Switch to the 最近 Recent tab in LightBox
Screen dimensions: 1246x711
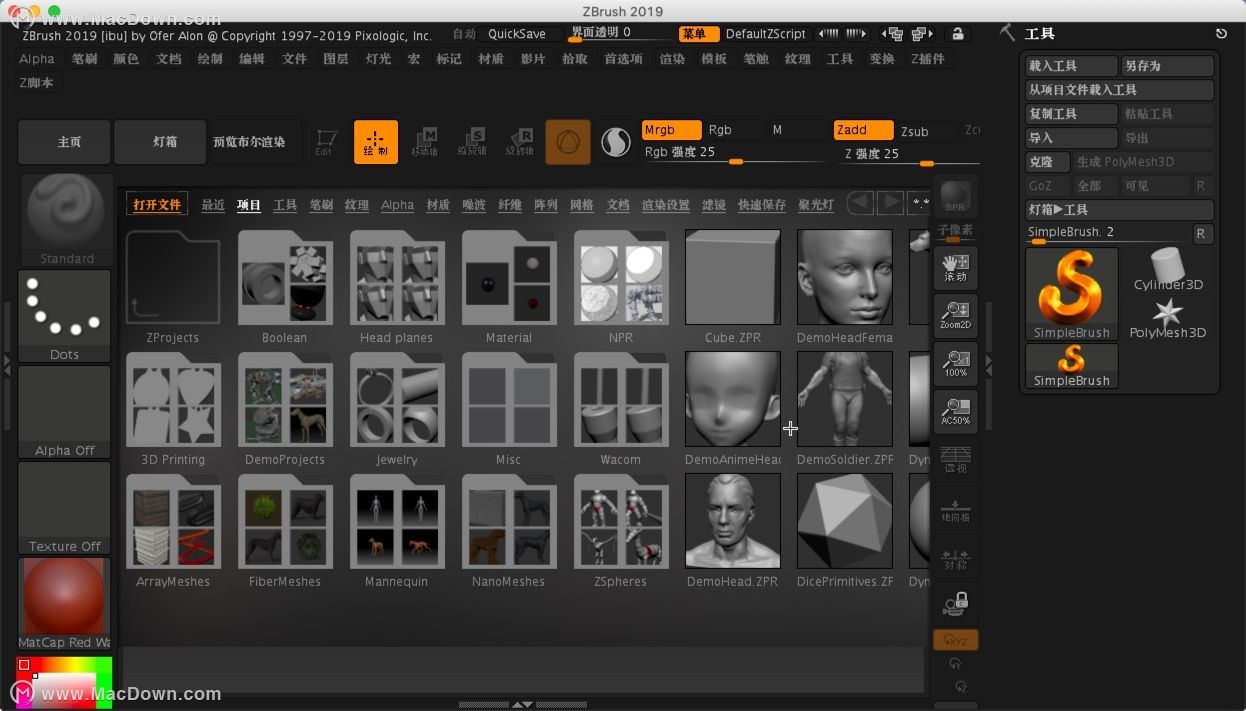[213, 205]
